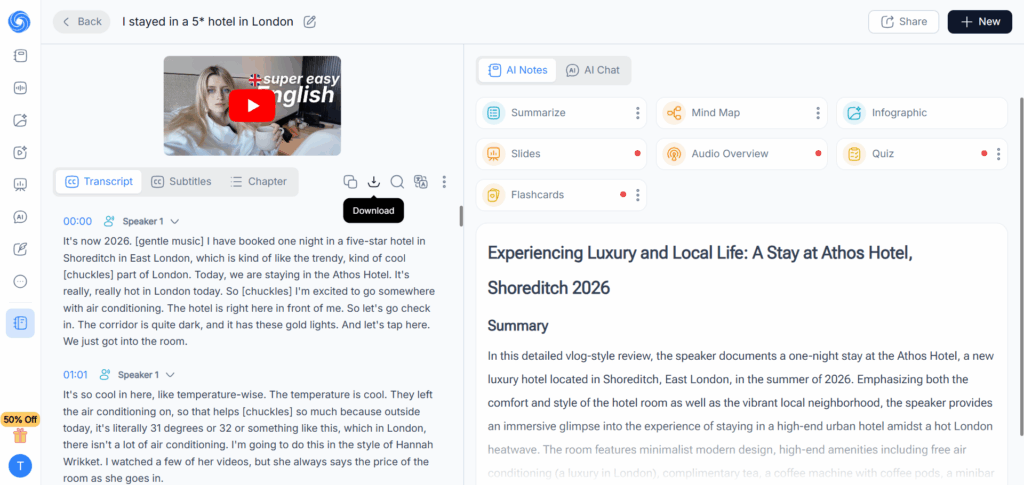The height and width of the screenshot is (485, 1024).
Task: Expand the Speaker 1 dropdown at 01:01
Action: [x=170, y=375]
